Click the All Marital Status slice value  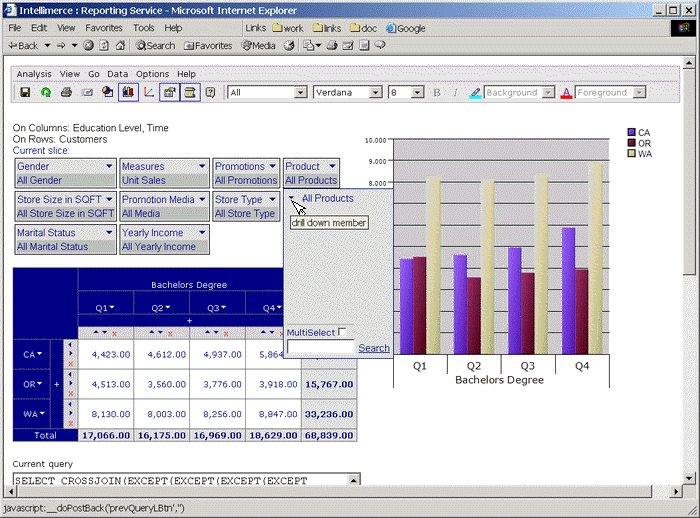[53, 246]
